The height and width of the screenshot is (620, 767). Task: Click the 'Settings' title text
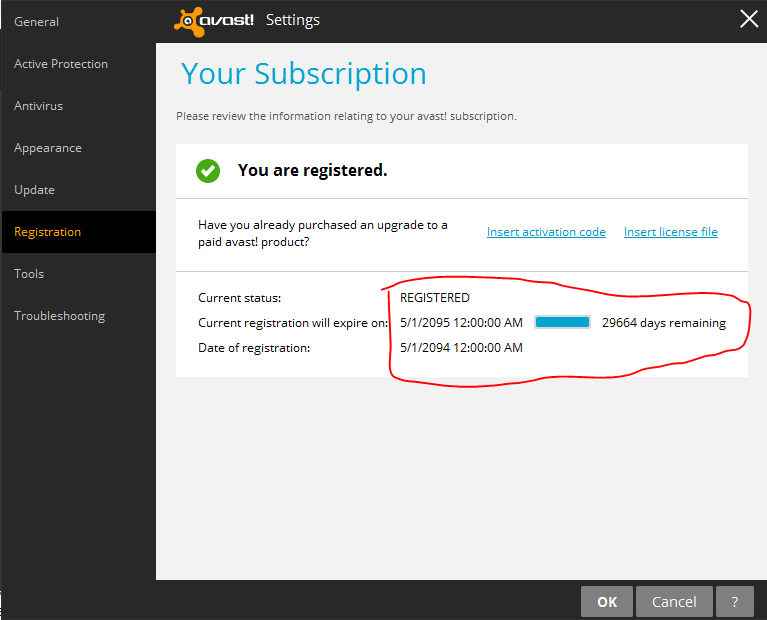click(293, 20)
